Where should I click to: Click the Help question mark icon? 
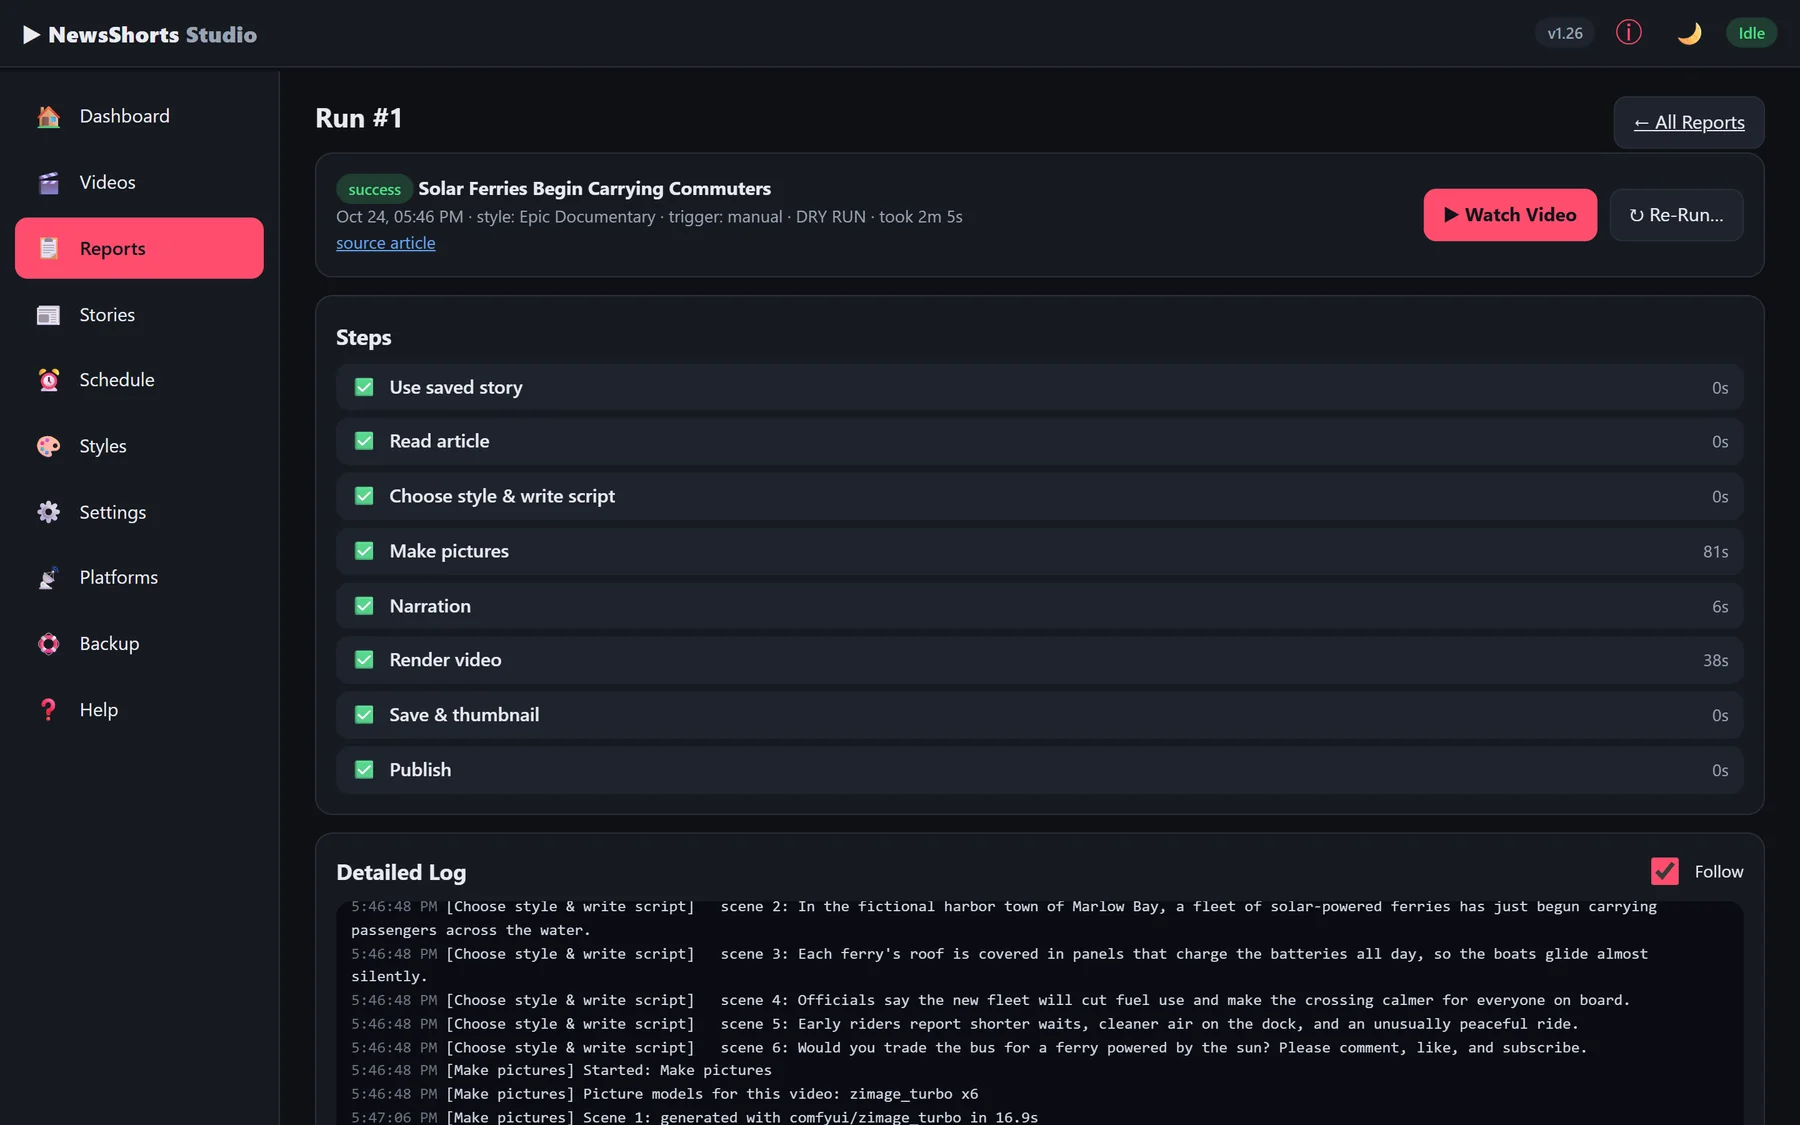(48, 709)
